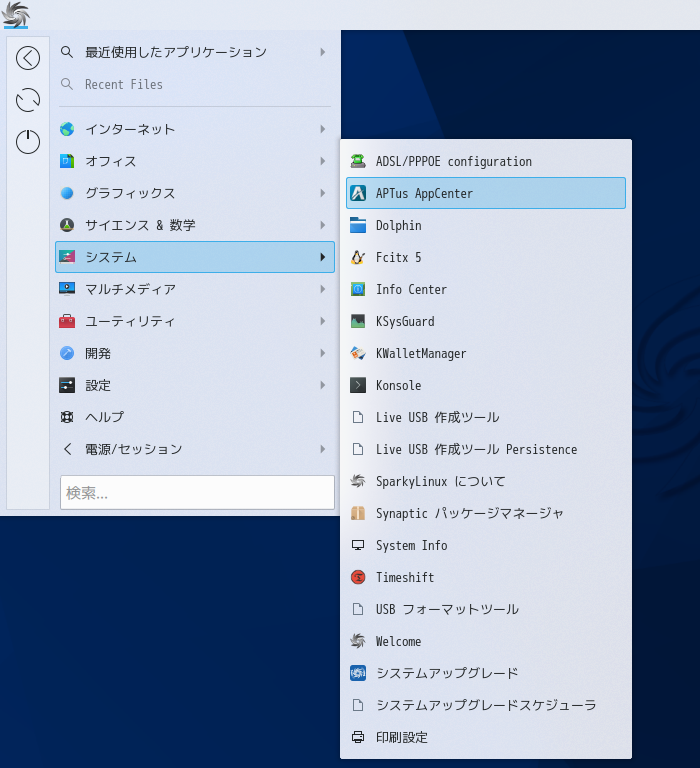700x768 pixels.
Task: Expand the 電源/セッション submenu arrow
Action: click(x=322, y=449)
